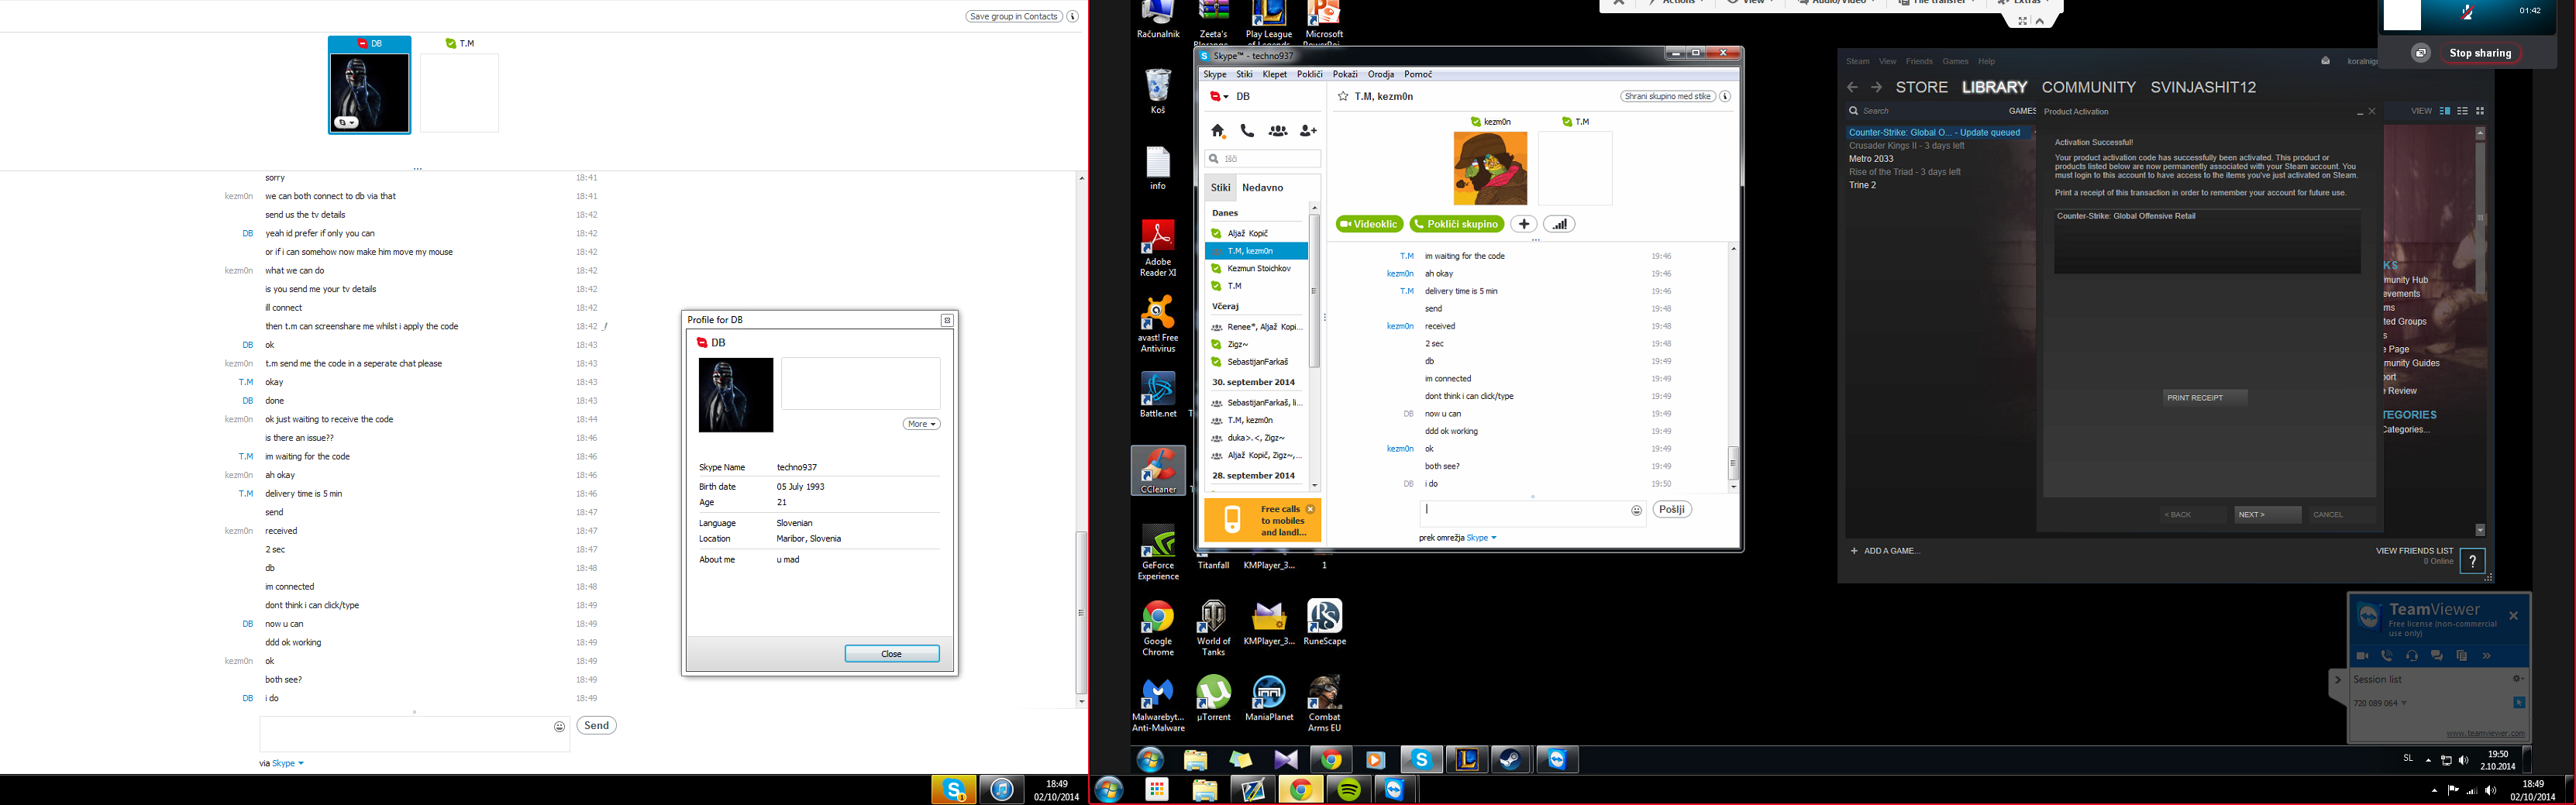2576x805 pixels.
Task: Expand the More dropdown in DB profile
Action: tap(921, 424)
